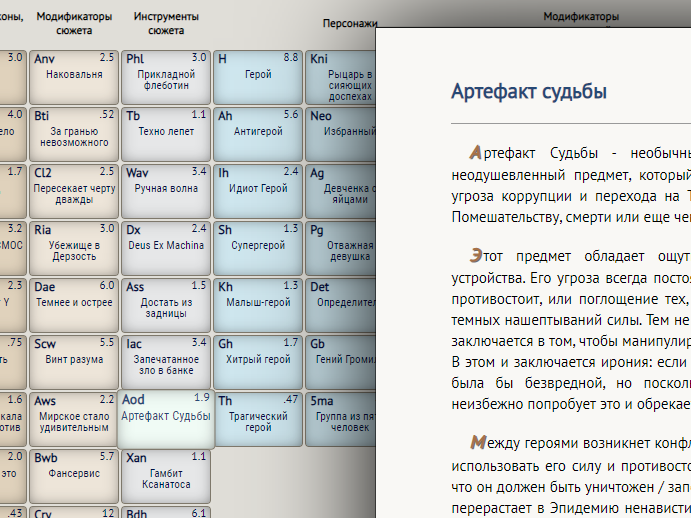691x518 pixels.
Task: Select the highlighted Aod Артефакт Судьбы tile
Action: pyautogui.click(x=166, y=419)
